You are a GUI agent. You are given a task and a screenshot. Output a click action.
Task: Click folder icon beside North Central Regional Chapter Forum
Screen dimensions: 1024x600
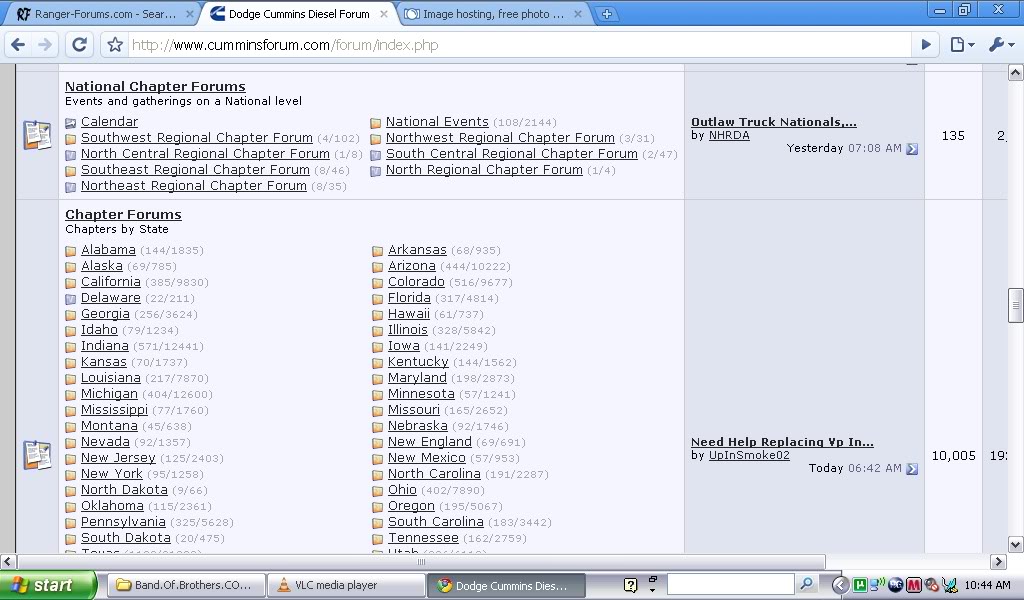coord(71,155)
